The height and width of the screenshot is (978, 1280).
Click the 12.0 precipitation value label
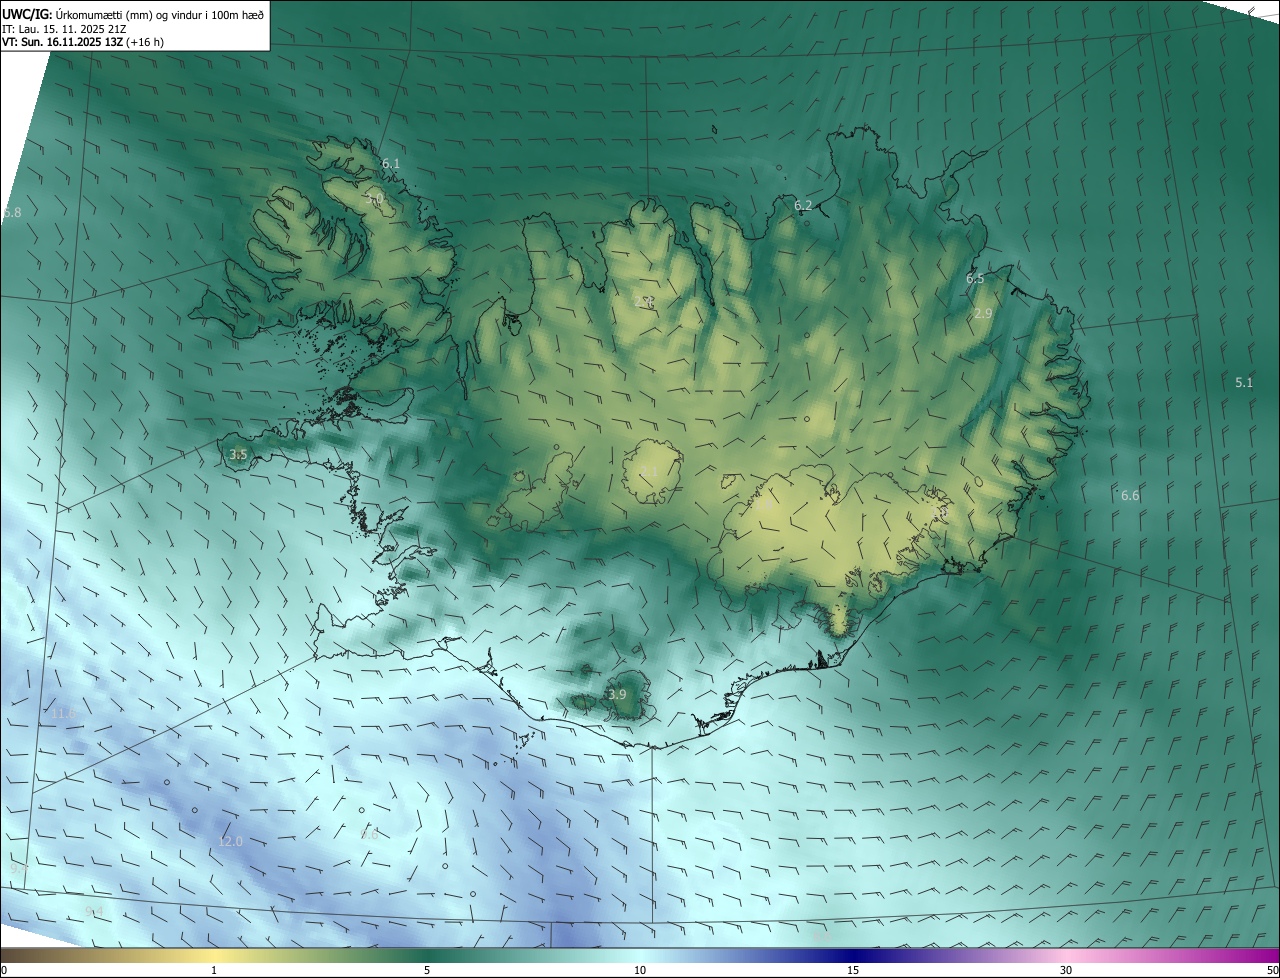tap(230, 842)
